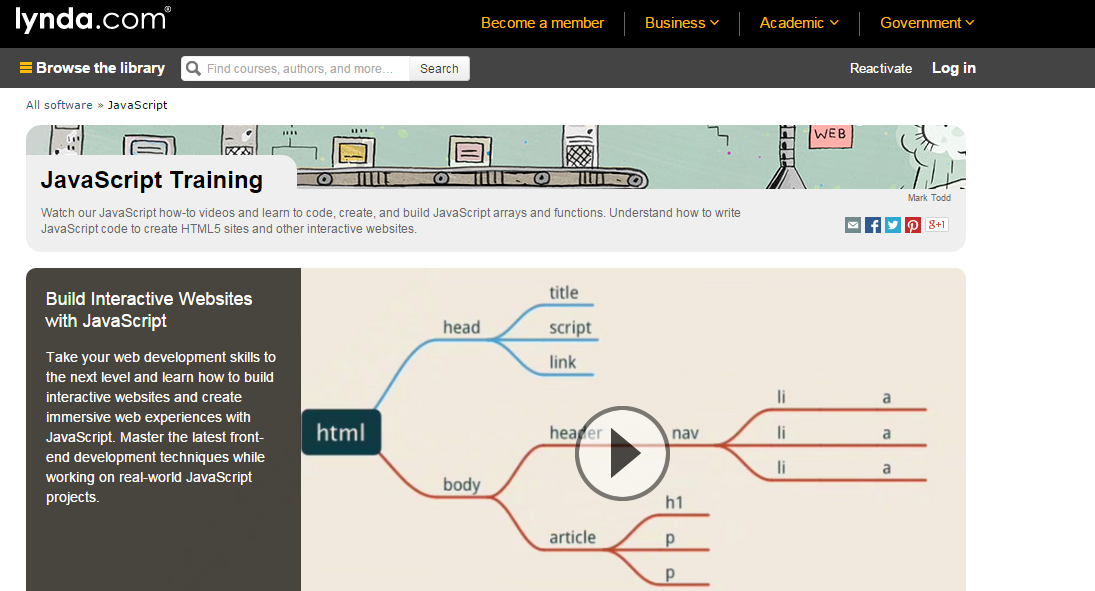Share the page on Facebook
This screenshot has height=591, width=1095.
(x=873, y=225)
